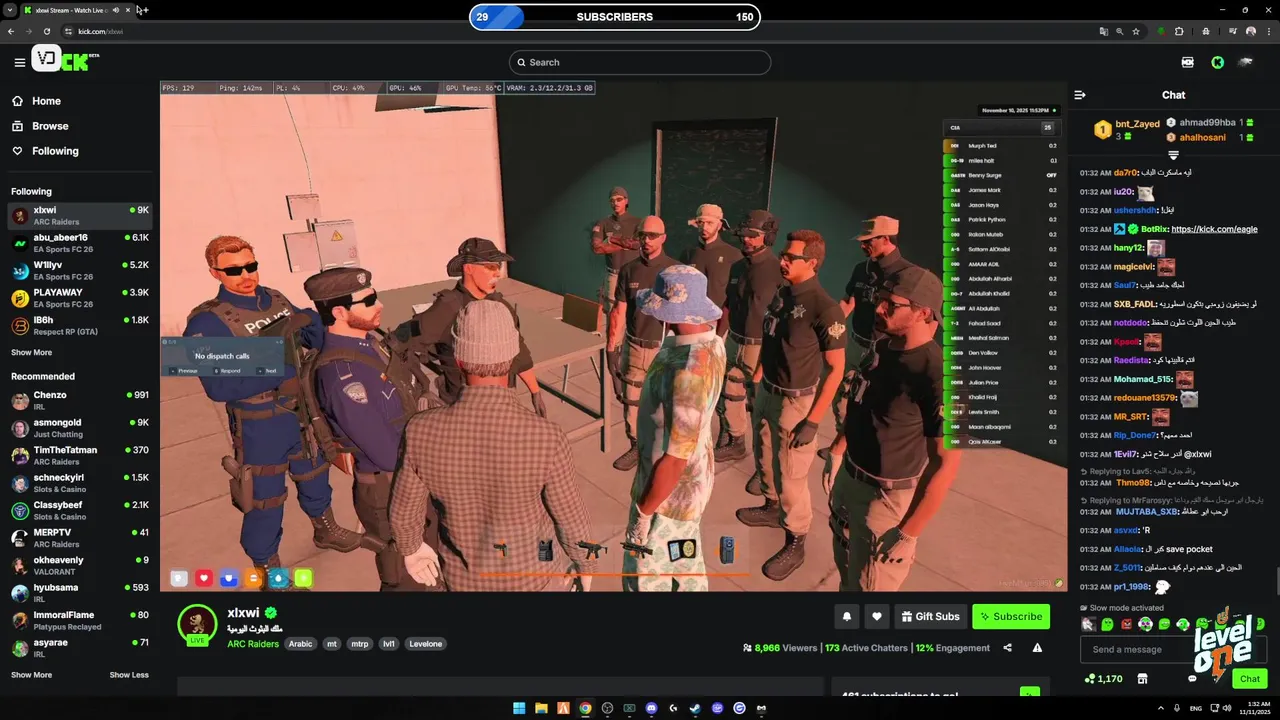Open File Explorer on taskbar

coord(541,708)
